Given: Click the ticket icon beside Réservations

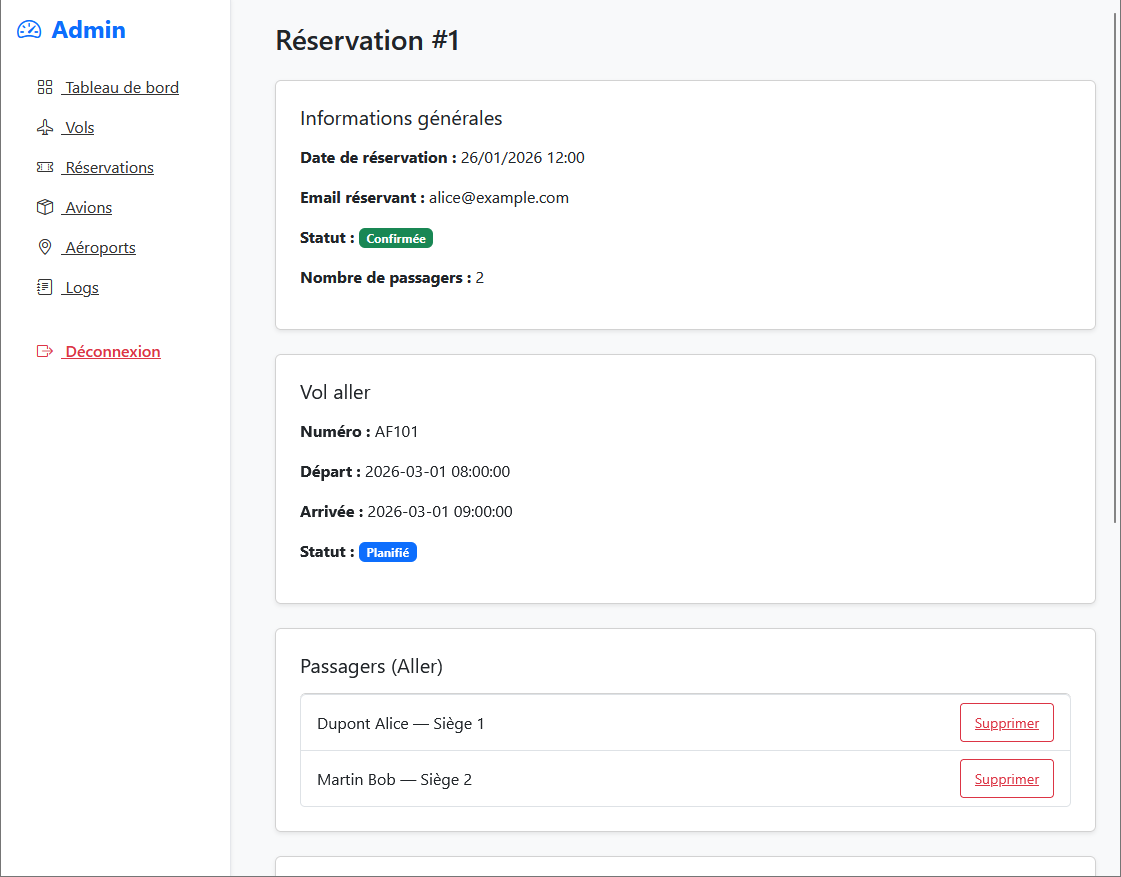Looking at the screenshot, I should point(44,167).
